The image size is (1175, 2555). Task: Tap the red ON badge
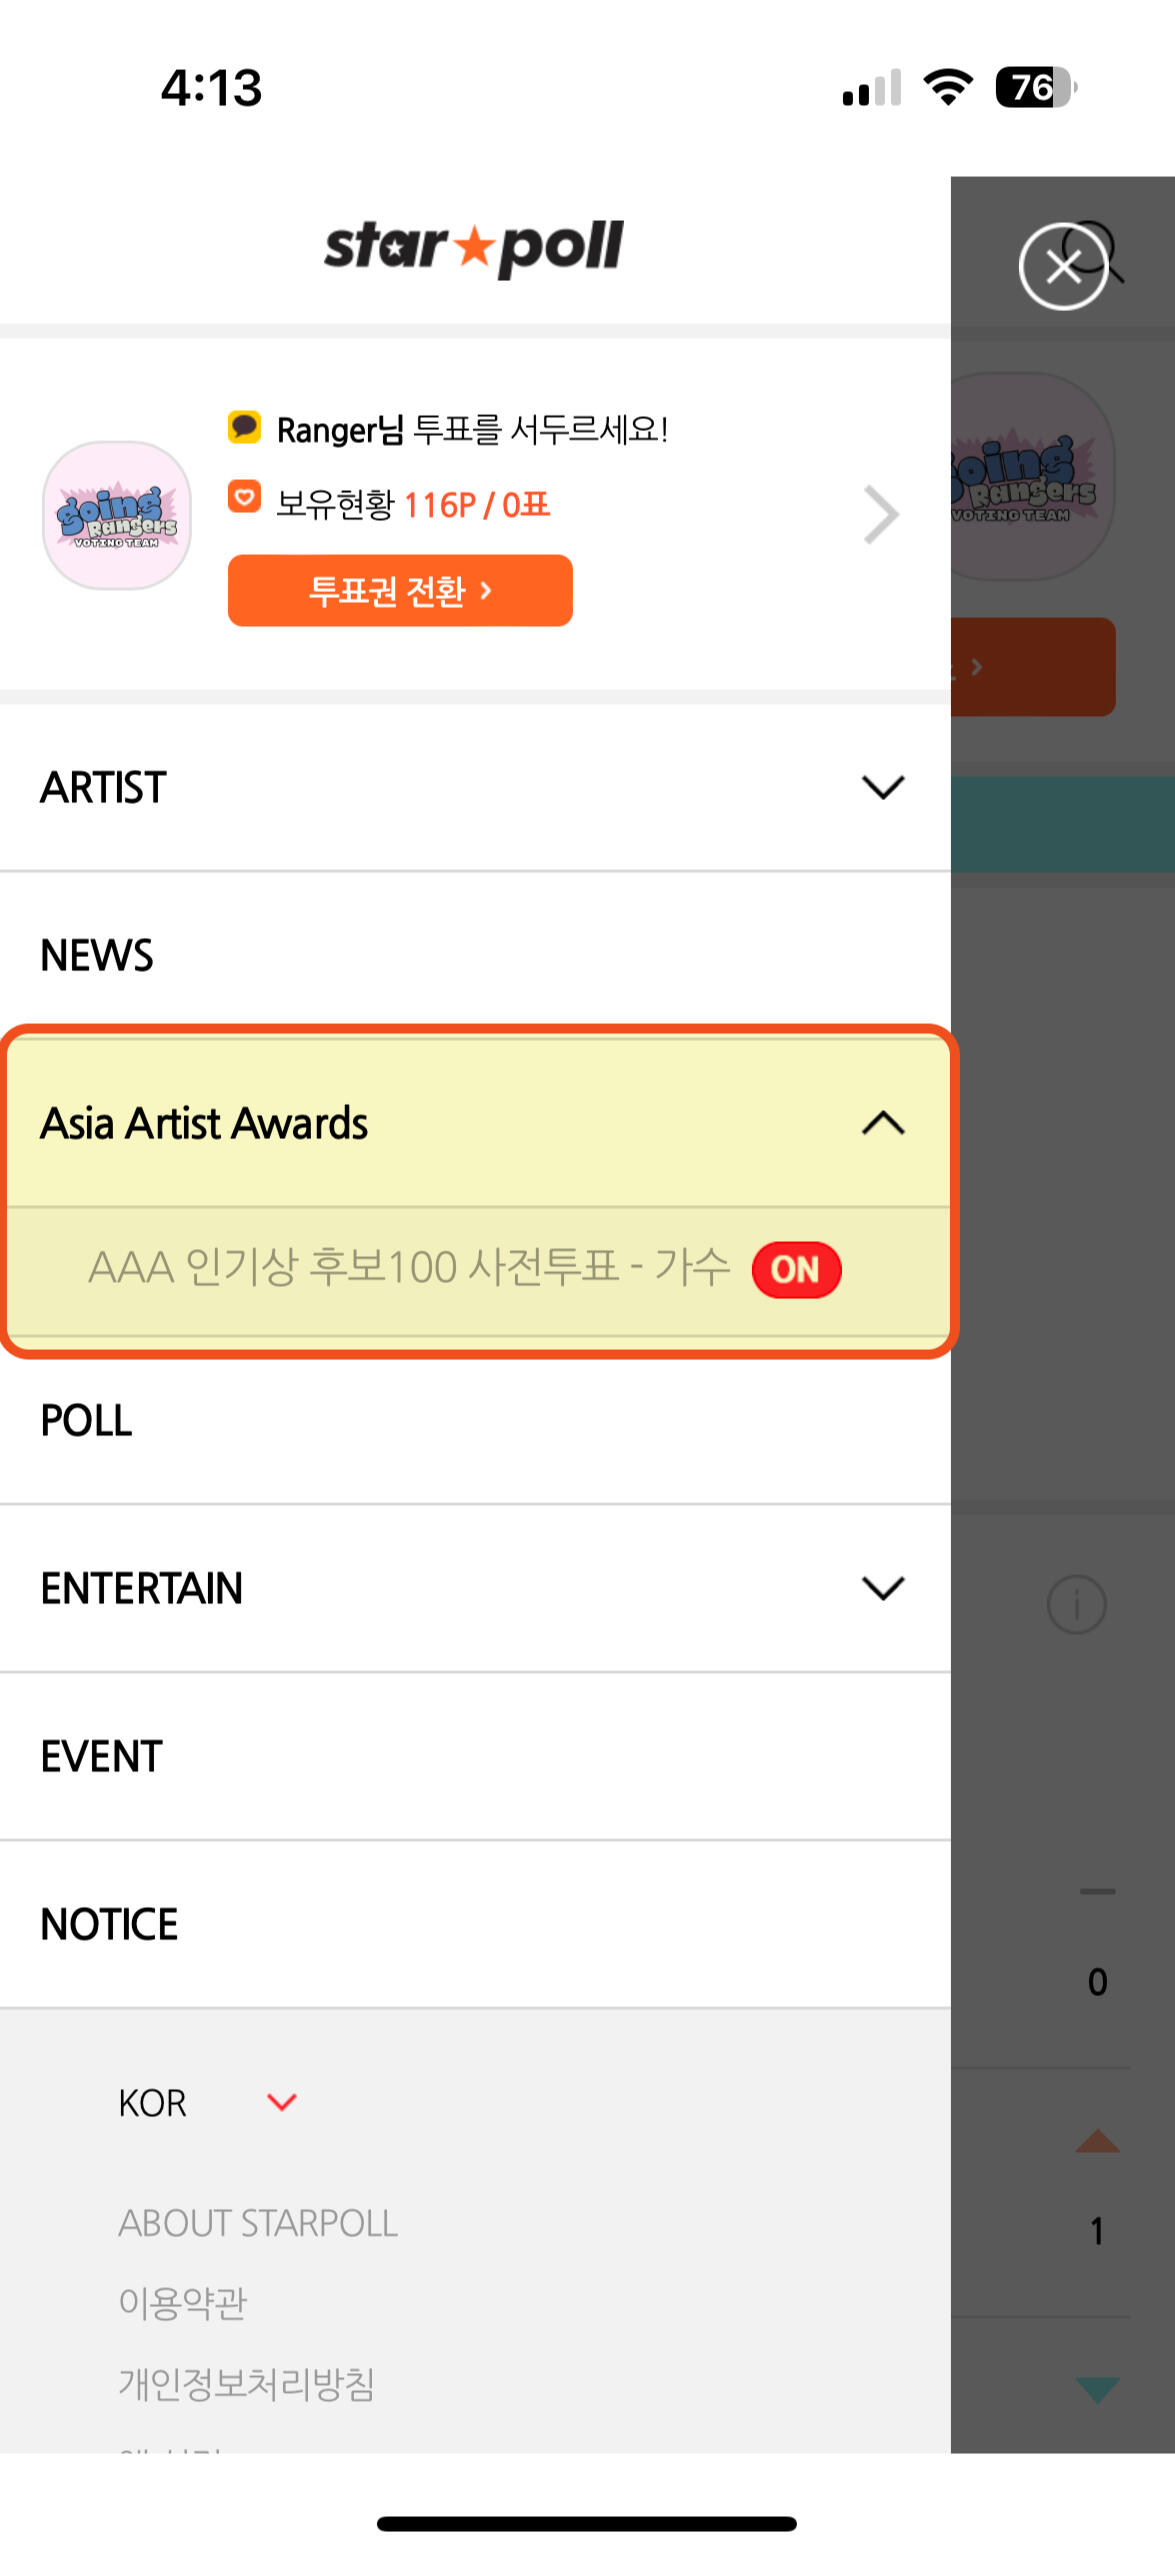(x=796, y=1269)
